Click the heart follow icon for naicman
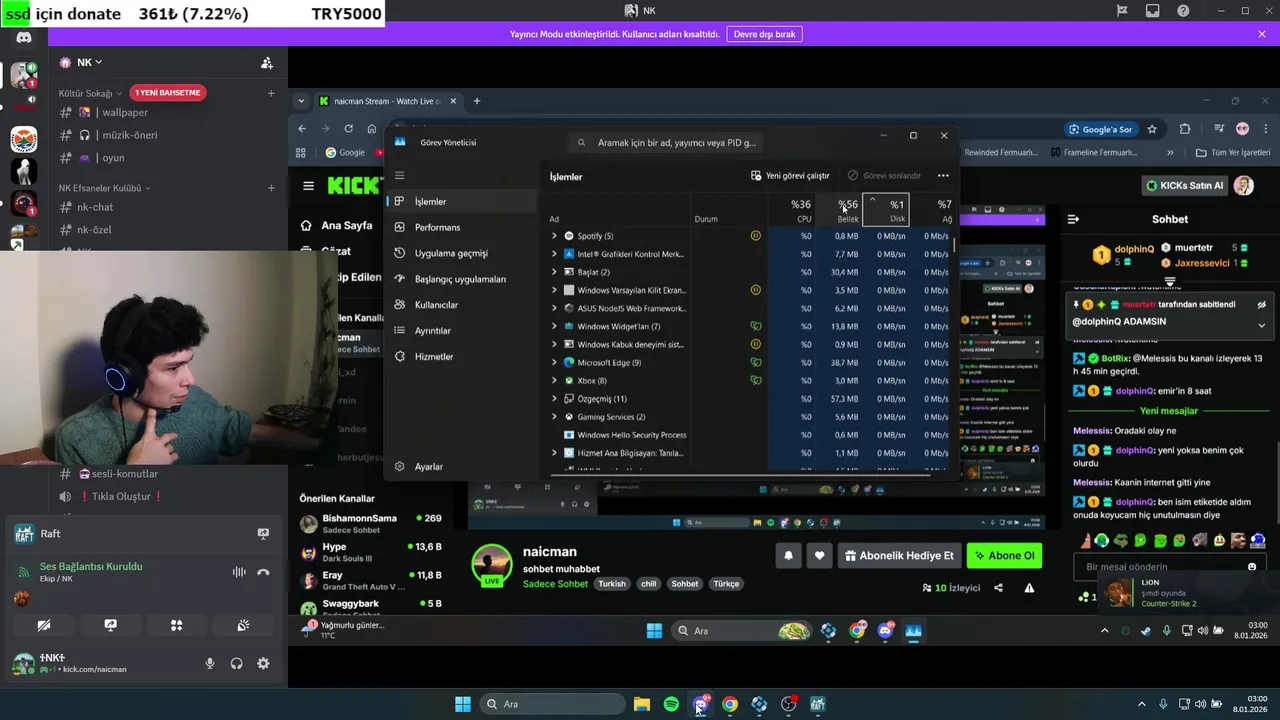This screenshot has height=720, width=1280. click(x=819, y=555)
